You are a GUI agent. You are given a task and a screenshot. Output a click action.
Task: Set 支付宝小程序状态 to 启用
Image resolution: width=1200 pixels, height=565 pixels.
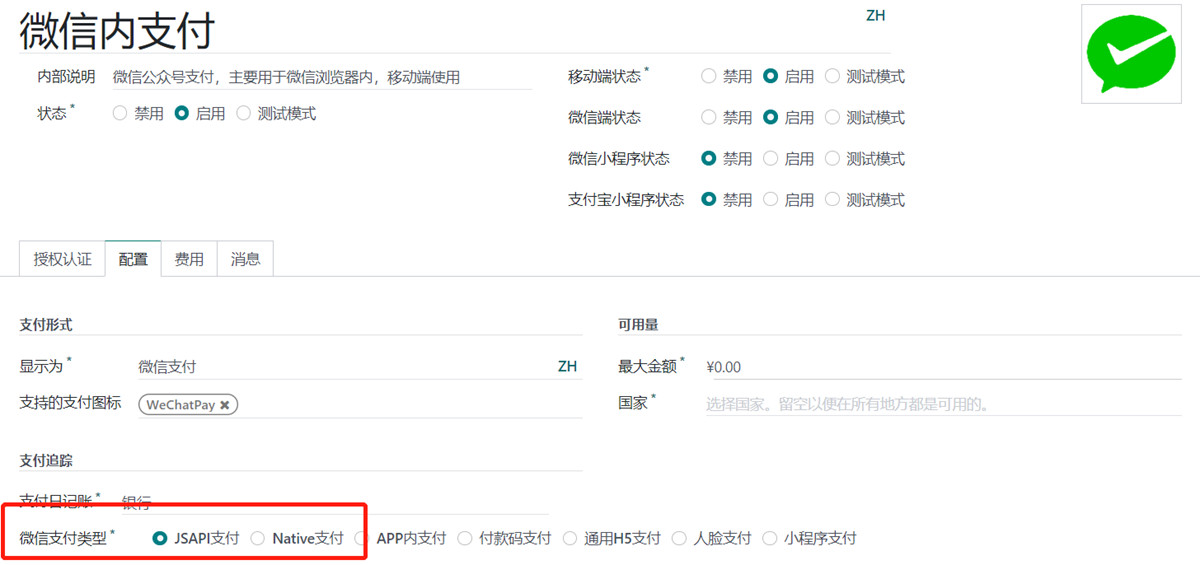(x=771, y=199)
